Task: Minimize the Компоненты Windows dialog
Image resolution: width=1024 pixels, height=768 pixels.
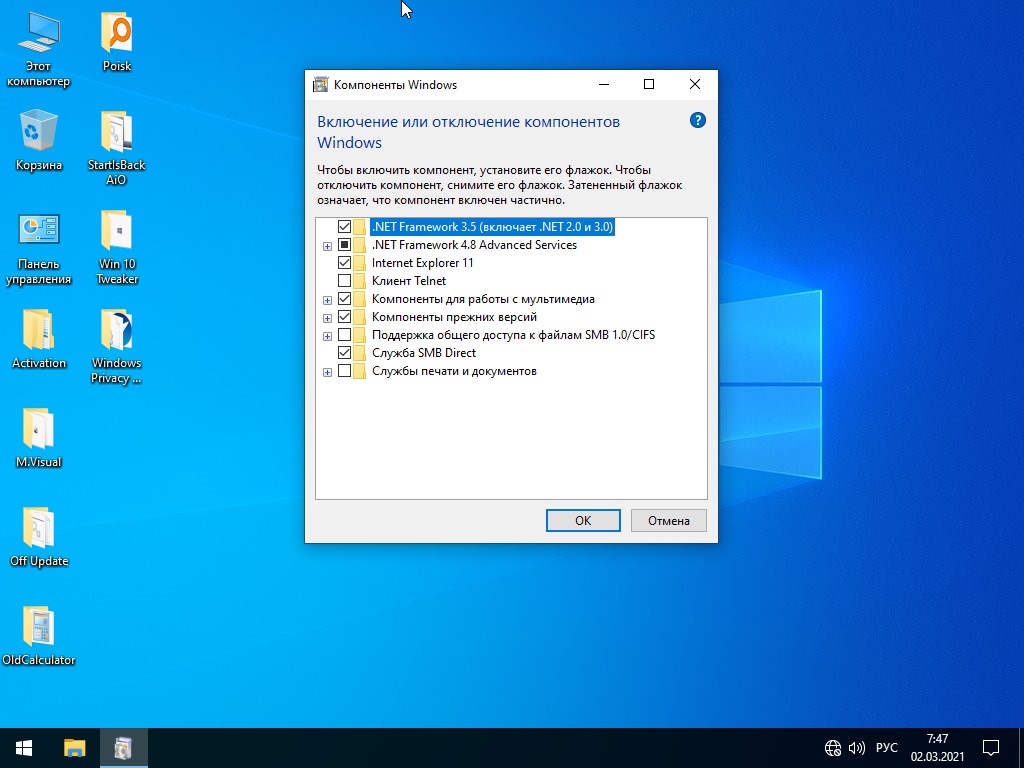Action: pyautogui.click(x=604, y=84)
